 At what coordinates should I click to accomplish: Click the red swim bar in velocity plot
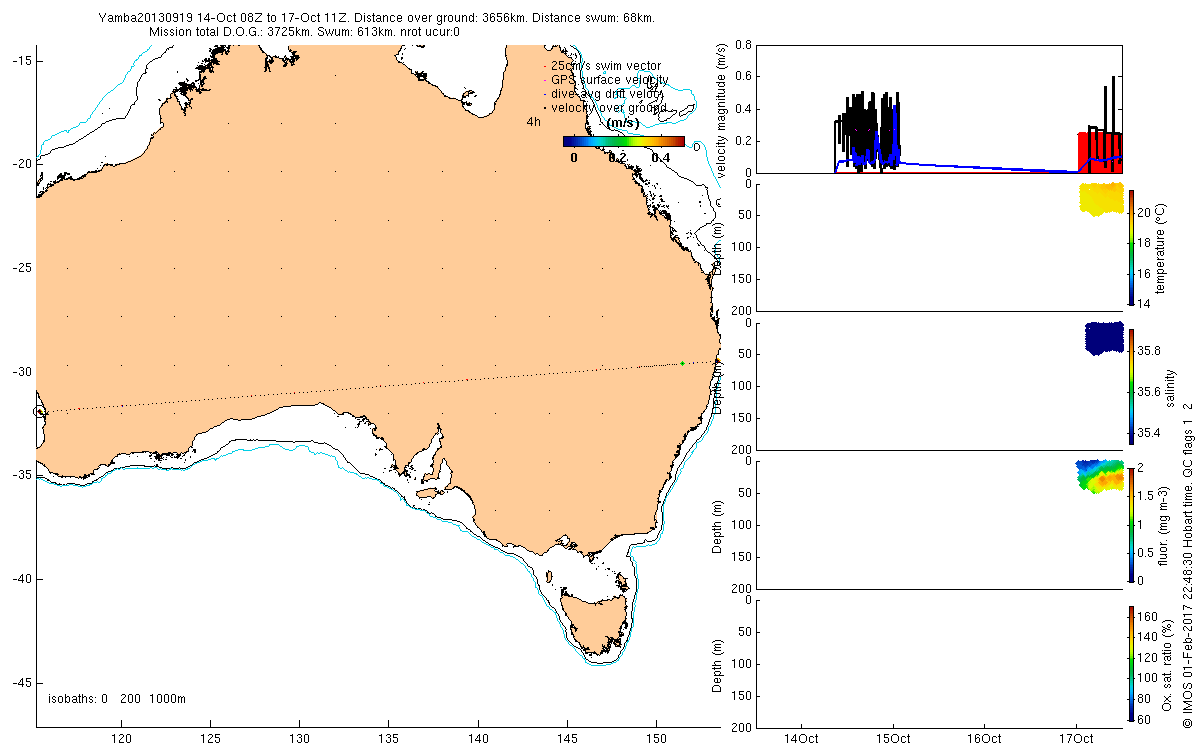(x=1099, y=152)
